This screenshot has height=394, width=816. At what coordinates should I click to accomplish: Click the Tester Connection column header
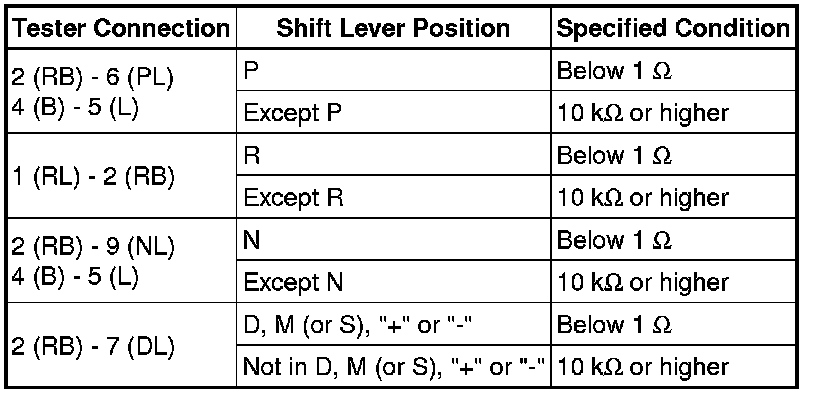[121, 29]
